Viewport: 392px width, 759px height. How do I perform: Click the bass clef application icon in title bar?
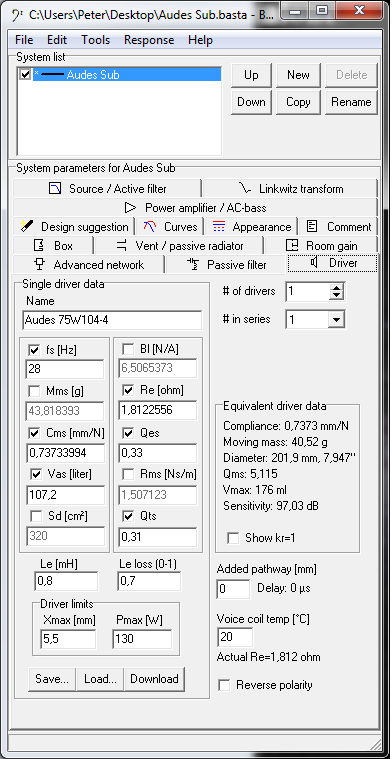(x=17, y=14)
